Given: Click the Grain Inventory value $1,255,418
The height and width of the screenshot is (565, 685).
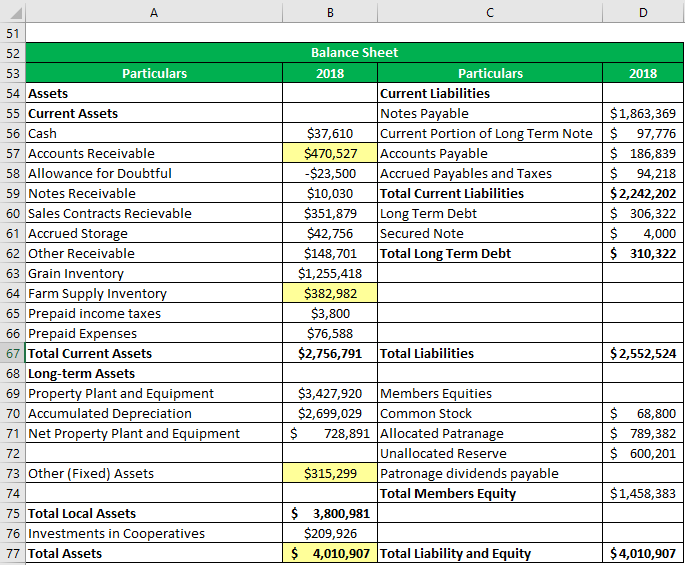Looking at the screenshot, I should [x=330, y=273].
